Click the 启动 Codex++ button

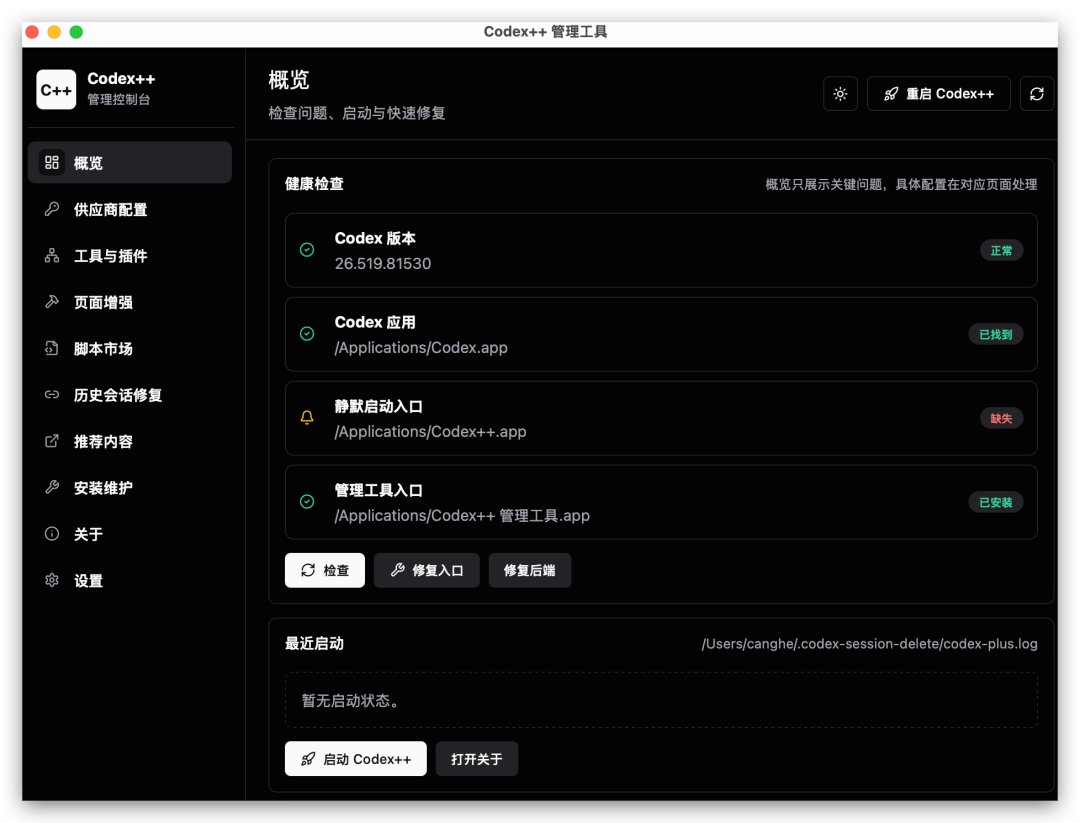point(355,759)
